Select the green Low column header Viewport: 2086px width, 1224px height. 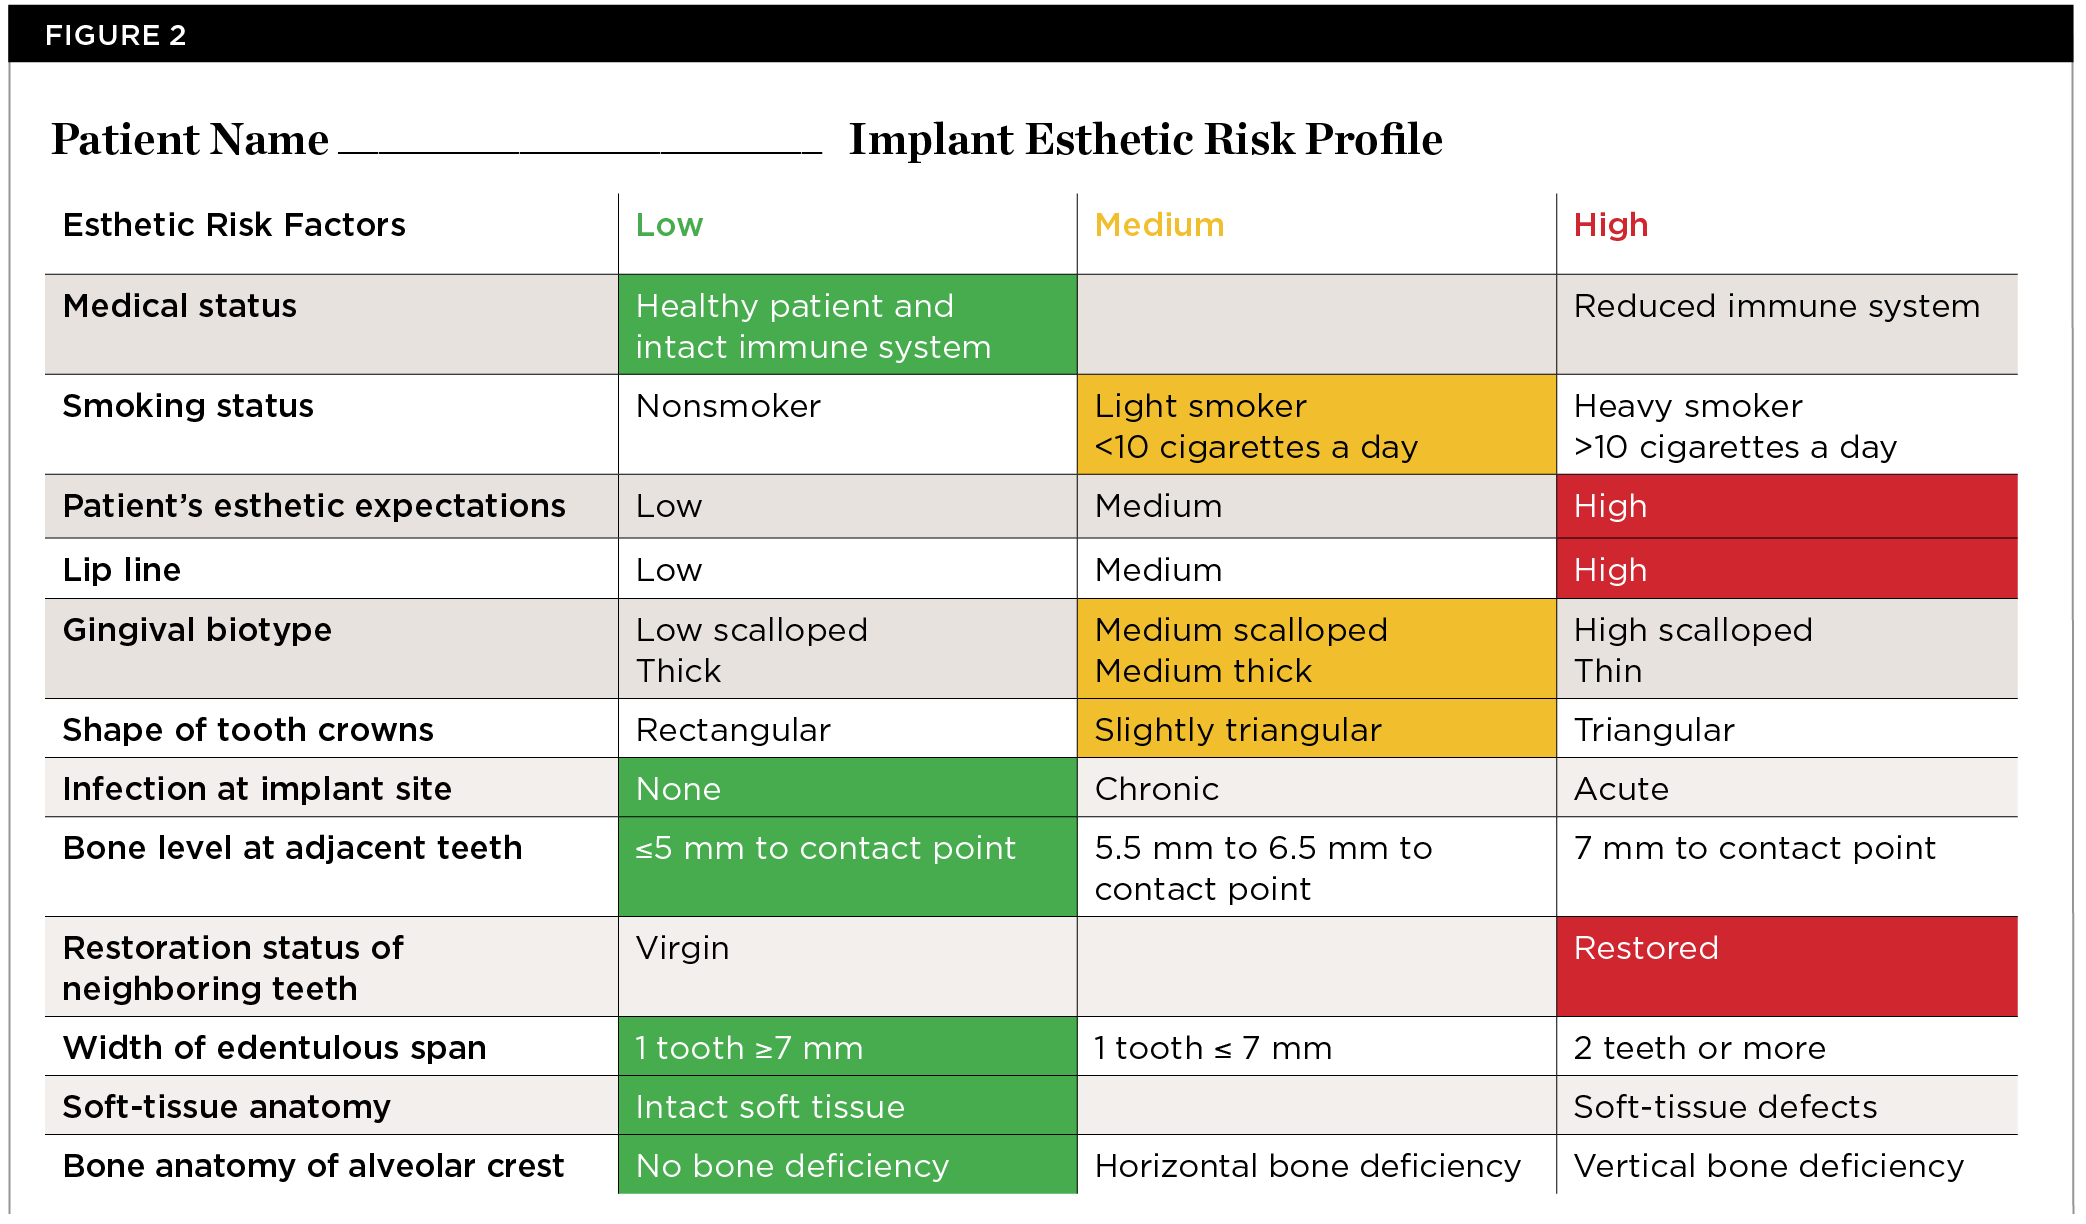tap(669, 225)
